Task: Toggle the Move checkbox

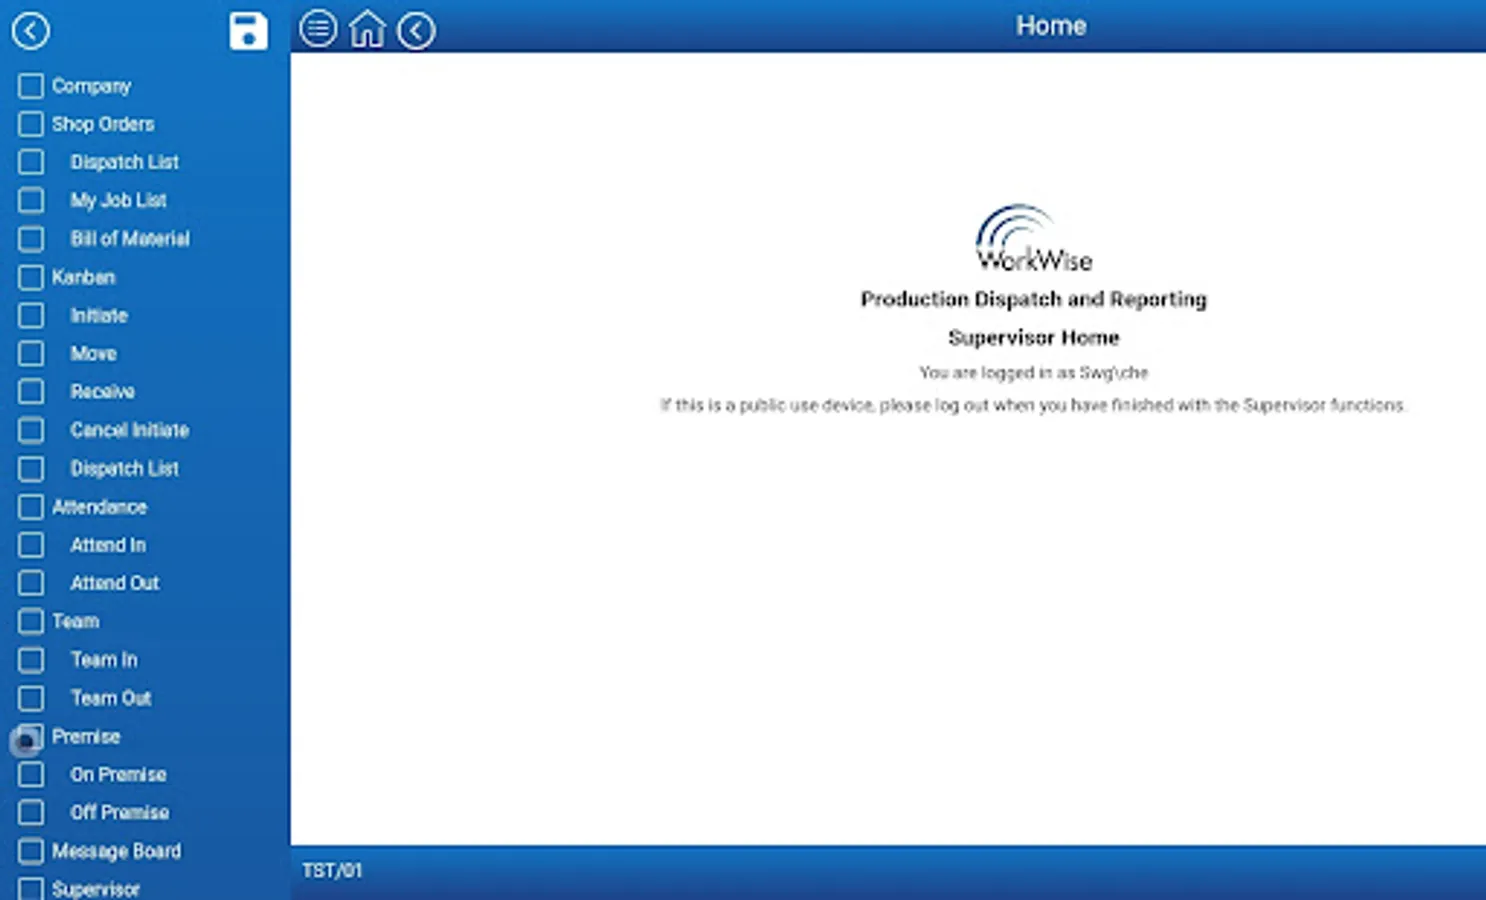Action: (x=31, y=353)
